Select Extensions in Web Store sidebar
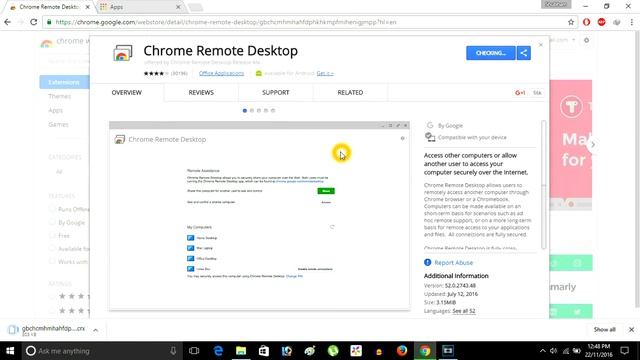Image resolution: width=640 pixels, height=360 pixels. coord(64,82)
